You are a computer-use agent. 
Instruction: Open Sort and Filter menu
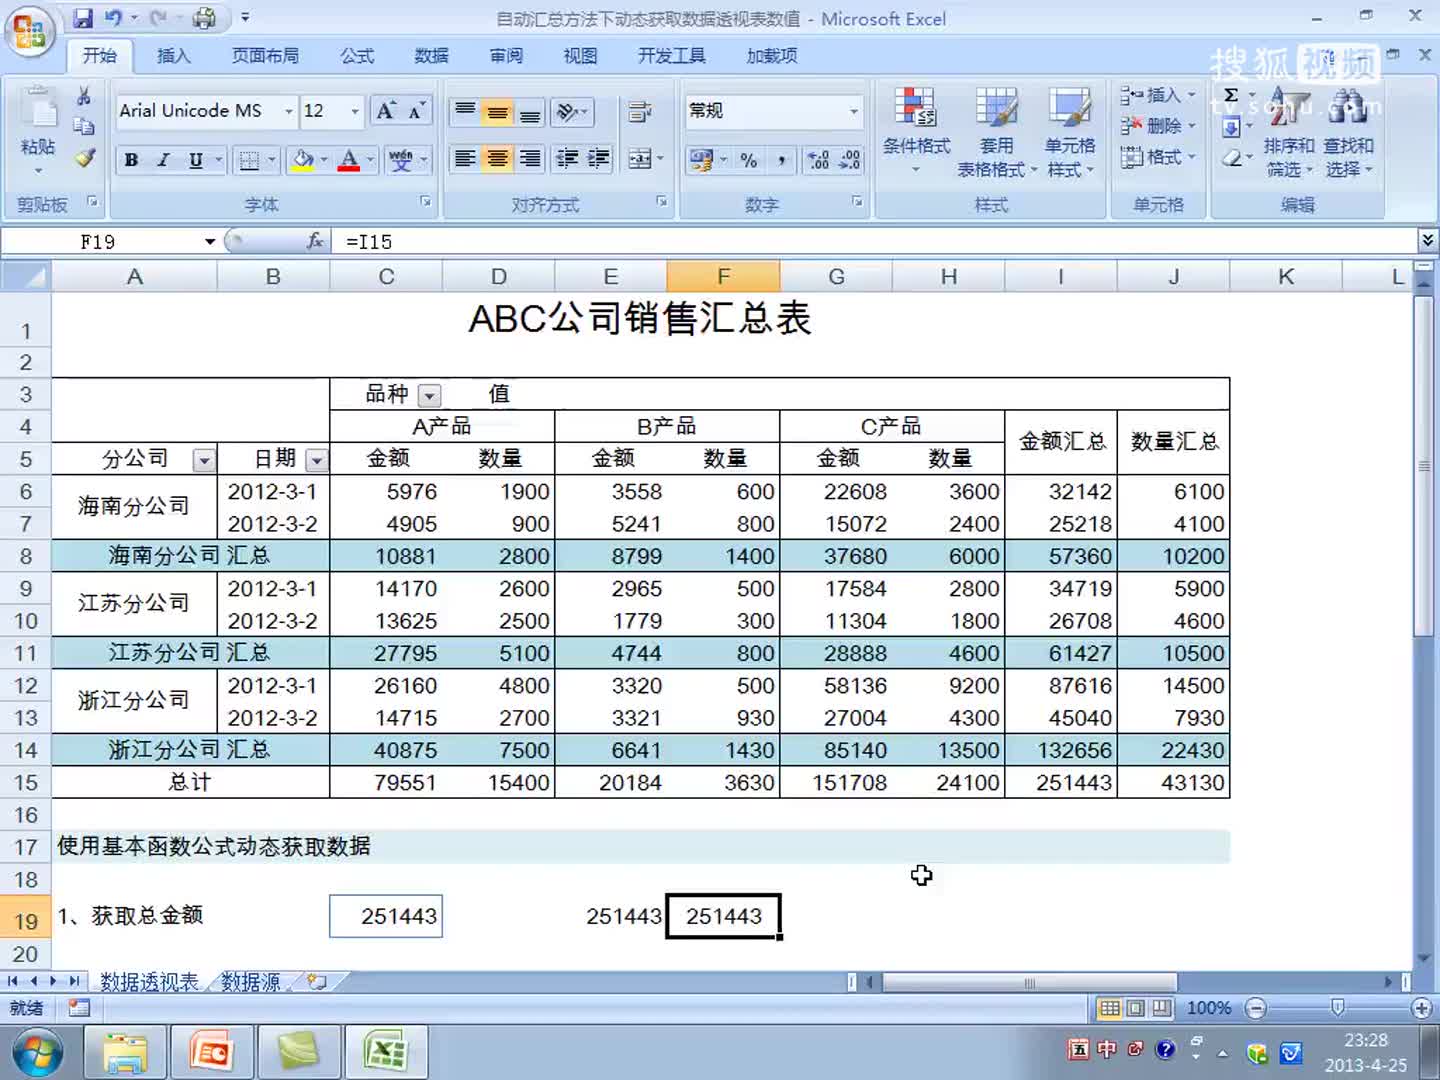point(1288,130)
